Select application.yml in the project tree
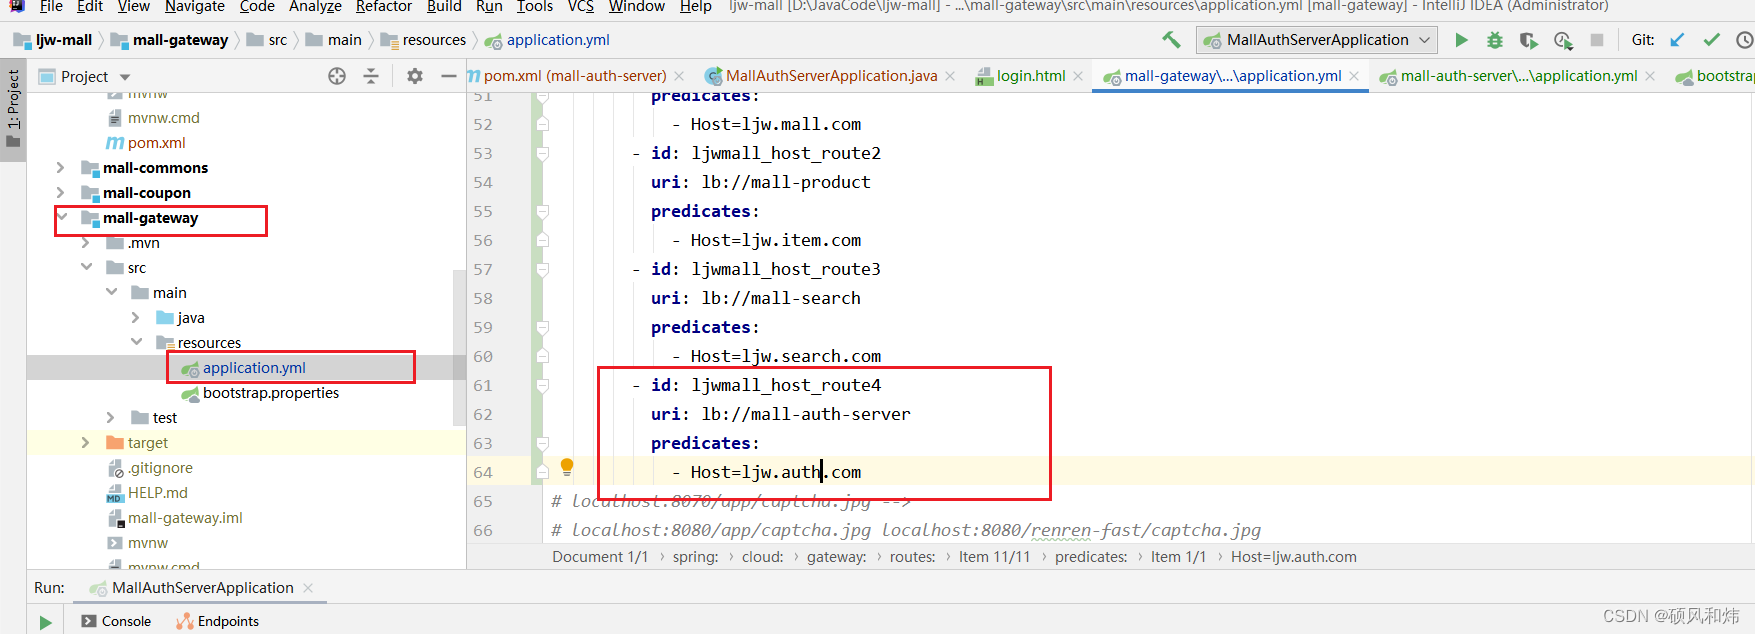The image size is (1755, 634). 254,368
